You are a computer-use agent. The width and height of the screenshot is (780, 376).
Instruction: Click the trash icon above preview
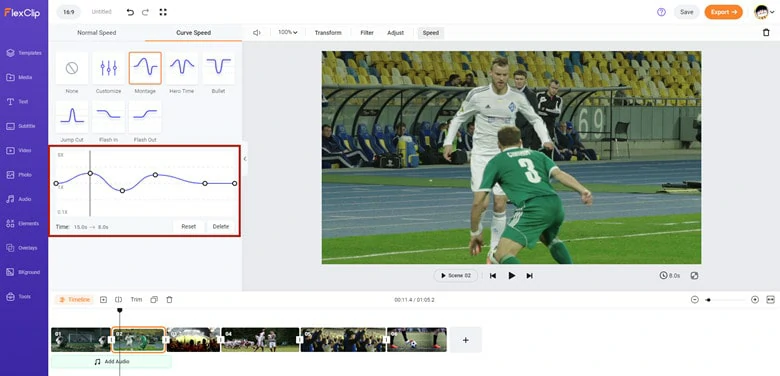pyautogui.click(x=766, y=32)
